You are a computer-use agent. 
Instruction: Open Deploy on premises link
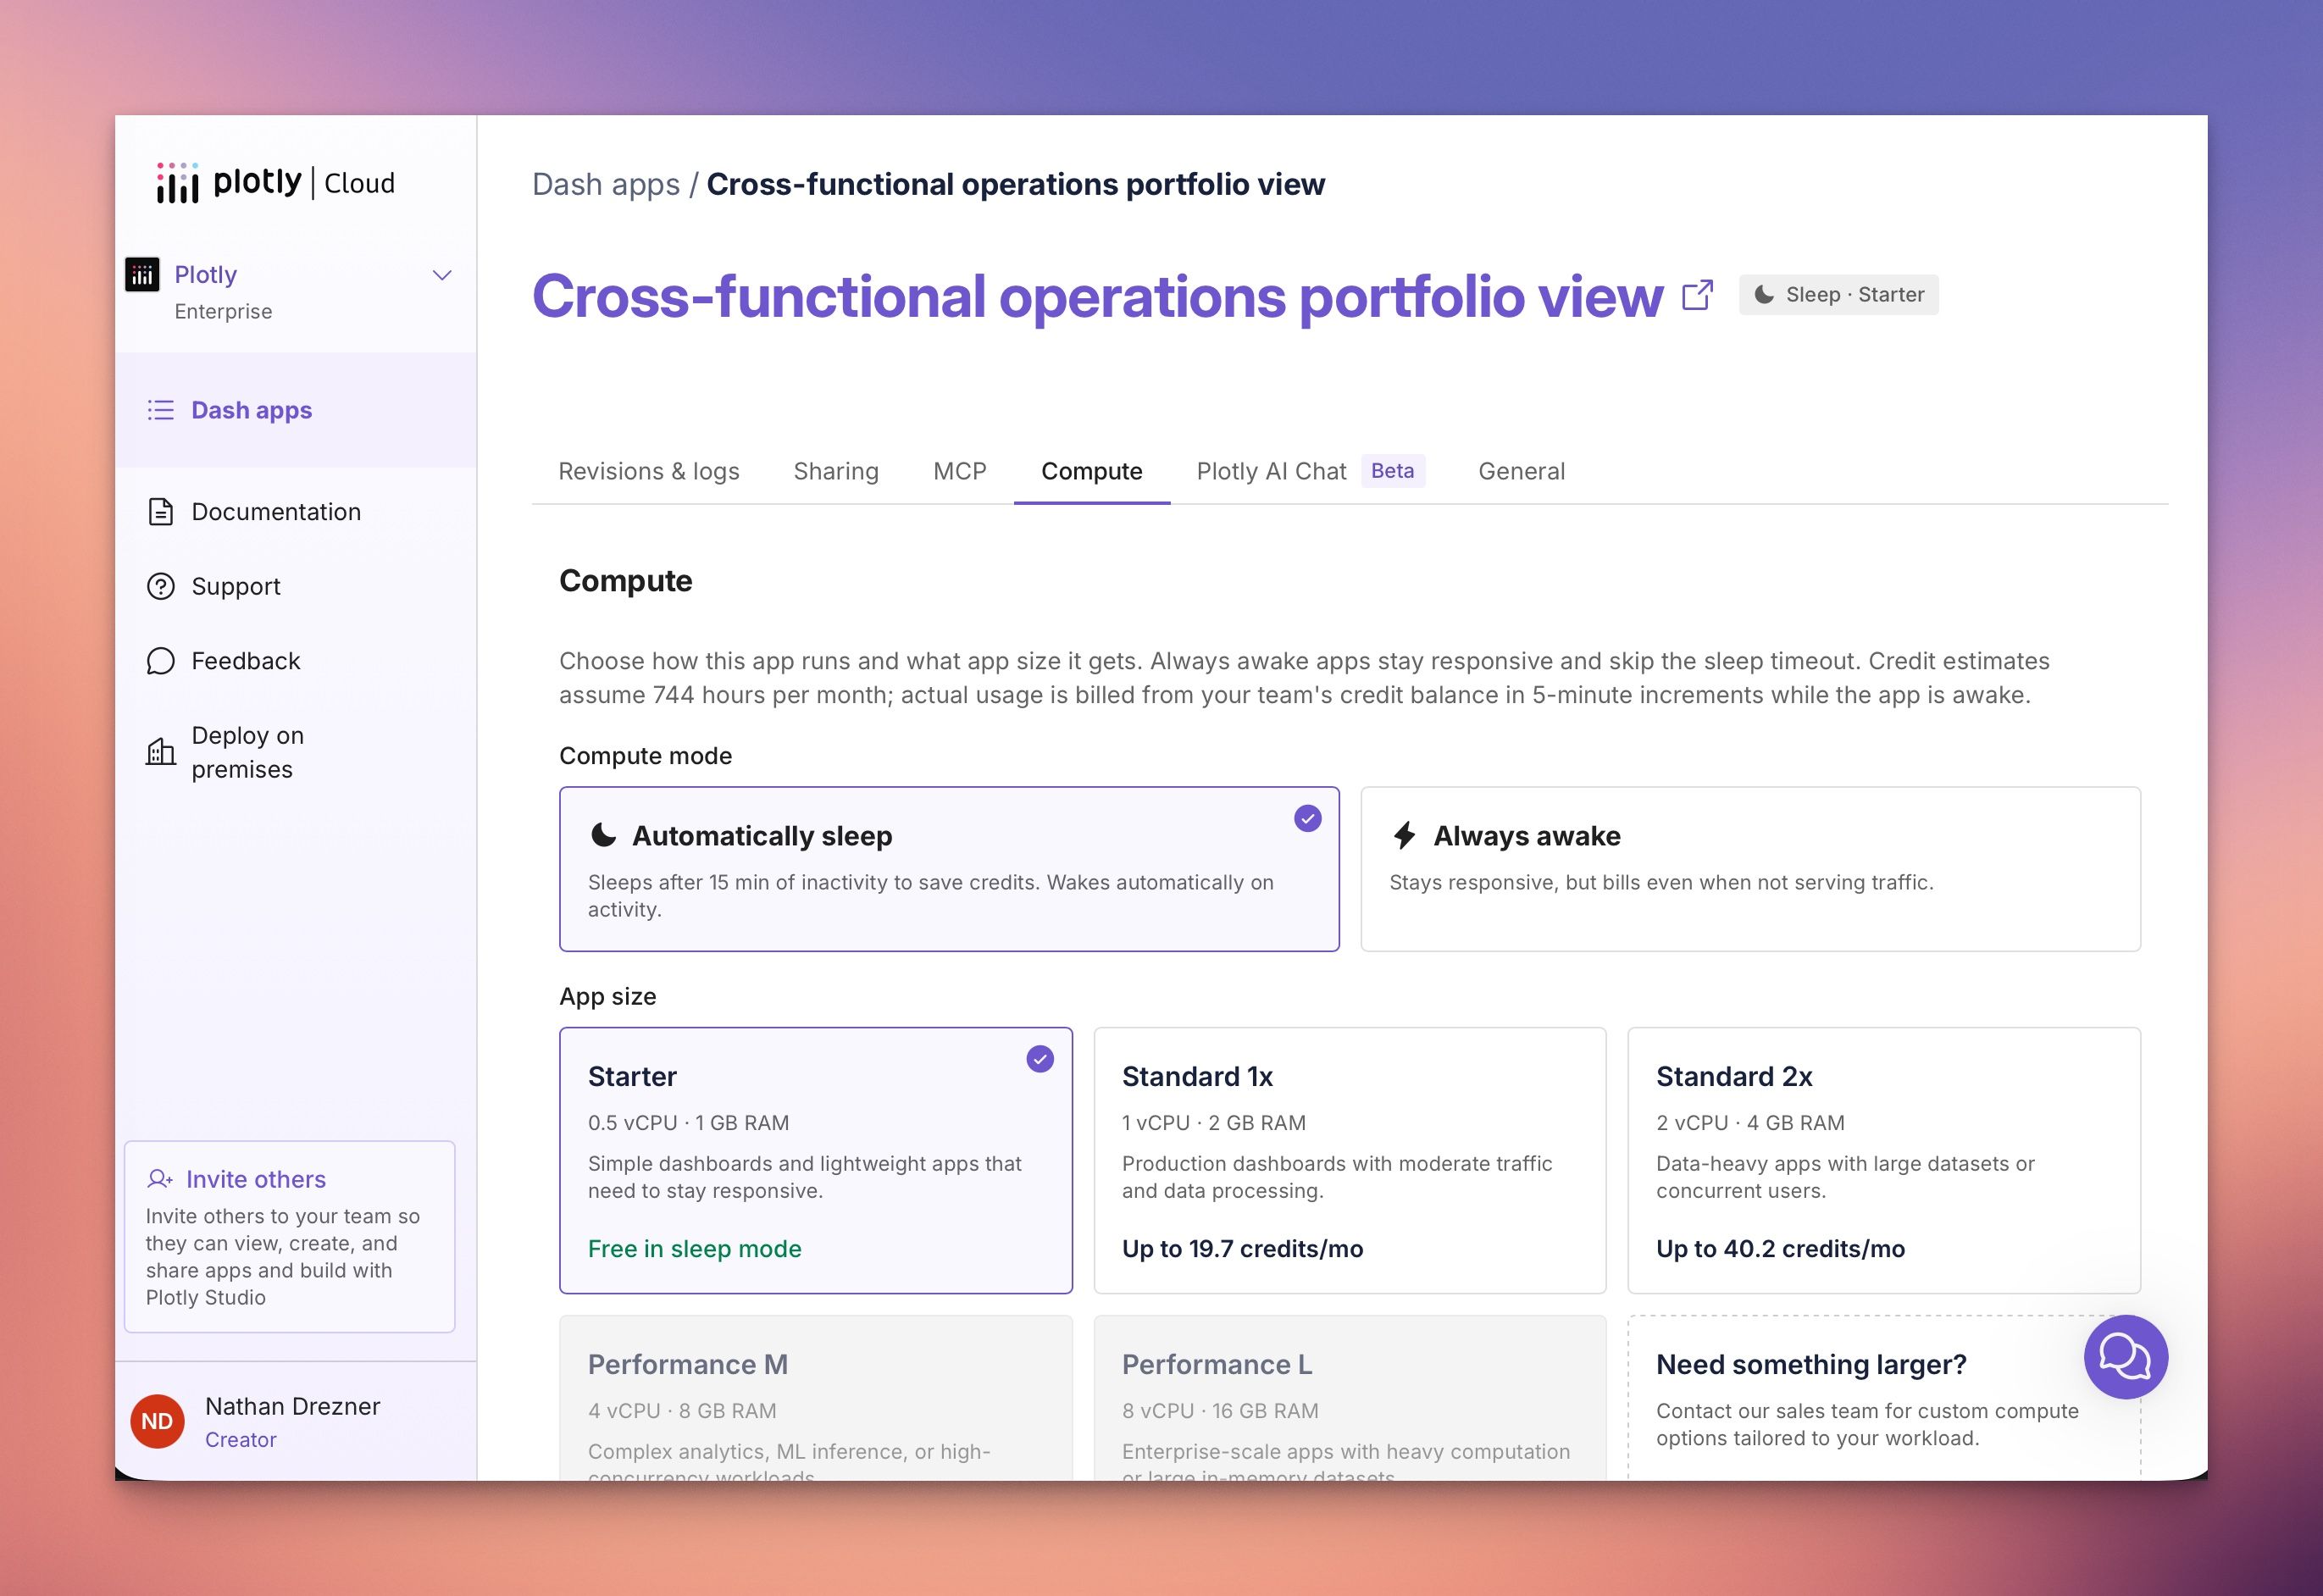(x=248, y=752)
